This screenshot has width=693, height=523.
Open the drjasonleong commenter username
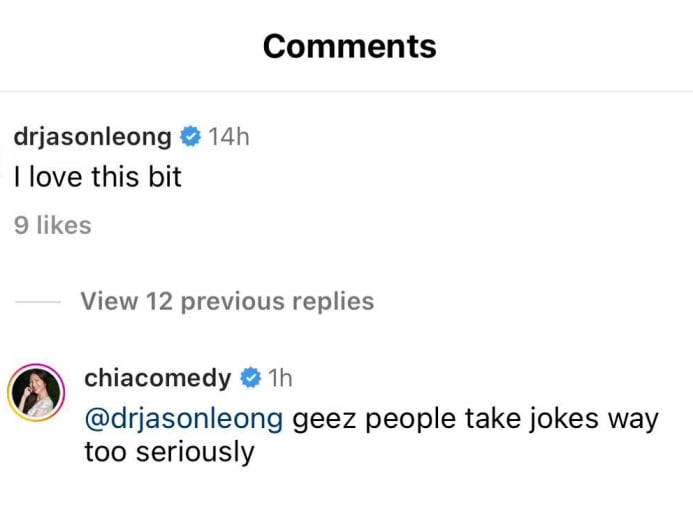(93, 137)
